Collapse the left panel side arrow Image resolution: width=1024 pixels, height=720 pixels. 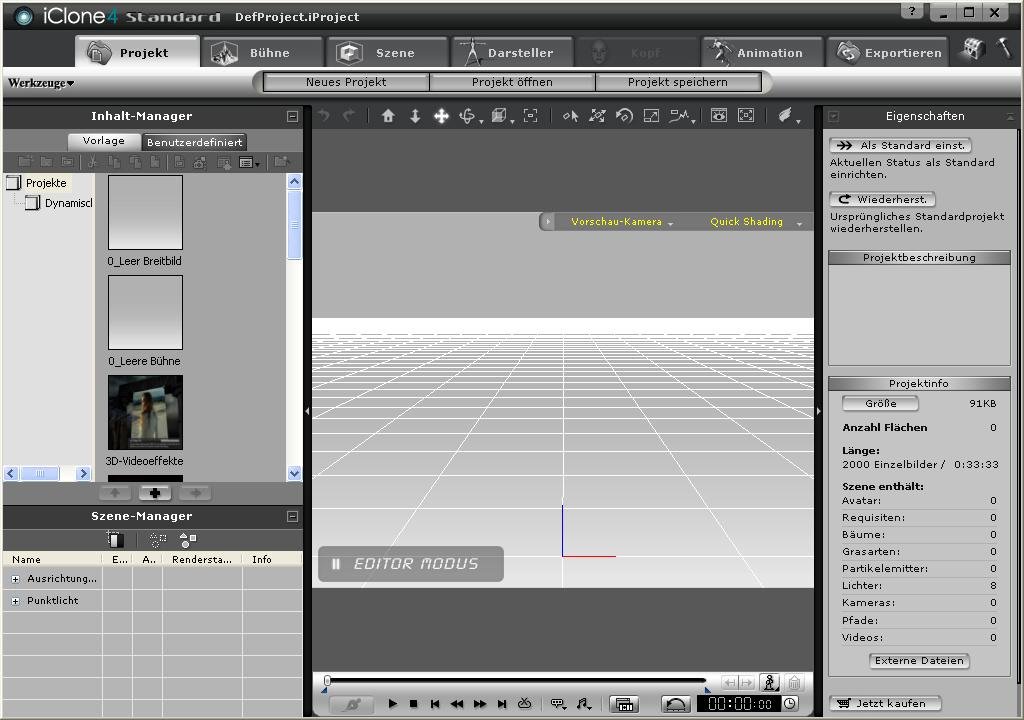[307, 411]
